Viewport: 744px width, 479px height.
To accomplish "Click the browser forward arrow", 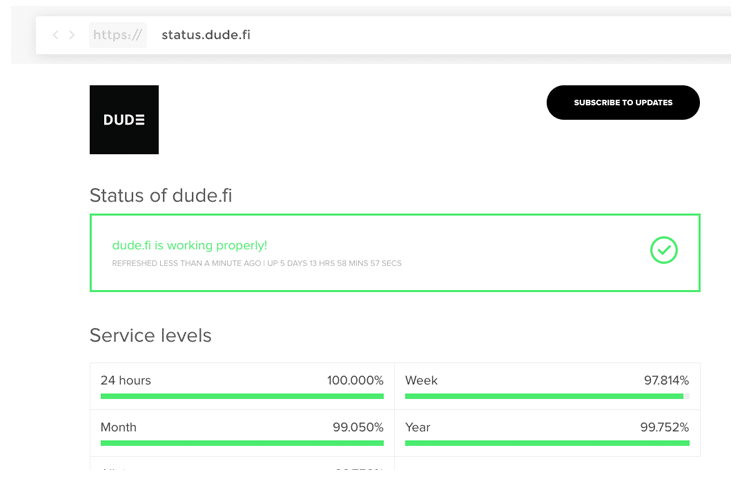I will 72,35.
